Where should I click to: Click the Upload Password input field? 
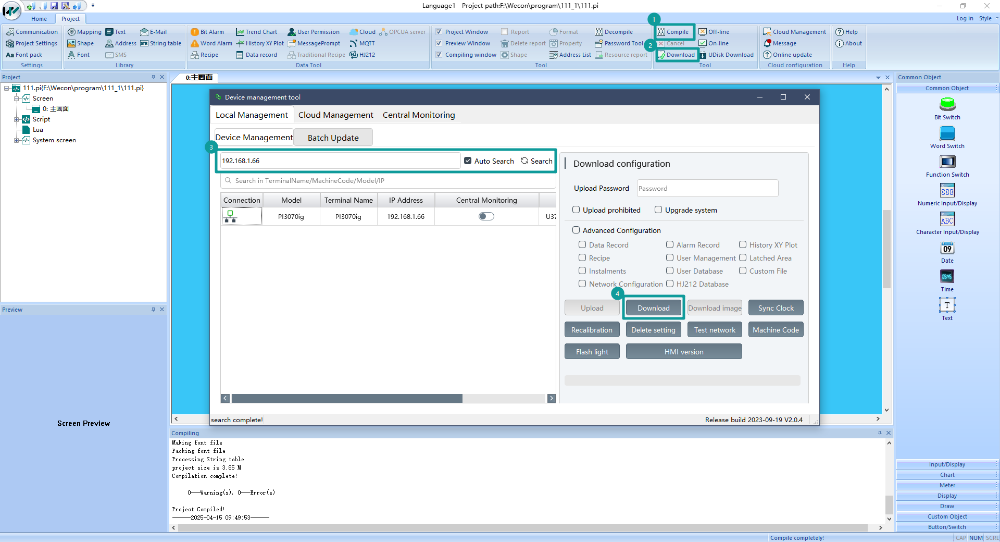(x=707, y=188)
